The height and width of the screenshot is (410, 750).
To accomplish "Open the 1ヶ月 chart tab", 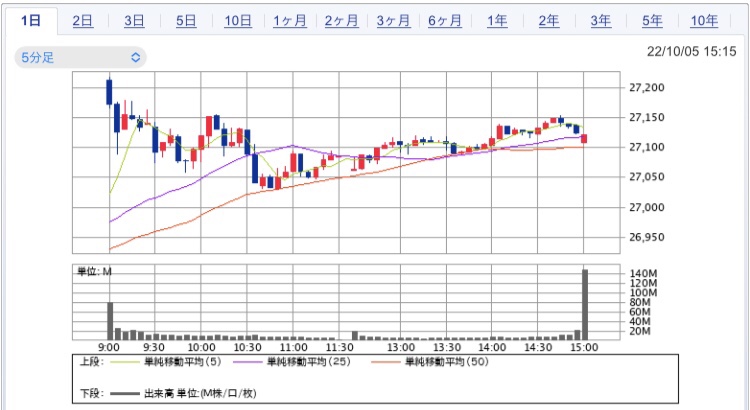I will [290, 21].
